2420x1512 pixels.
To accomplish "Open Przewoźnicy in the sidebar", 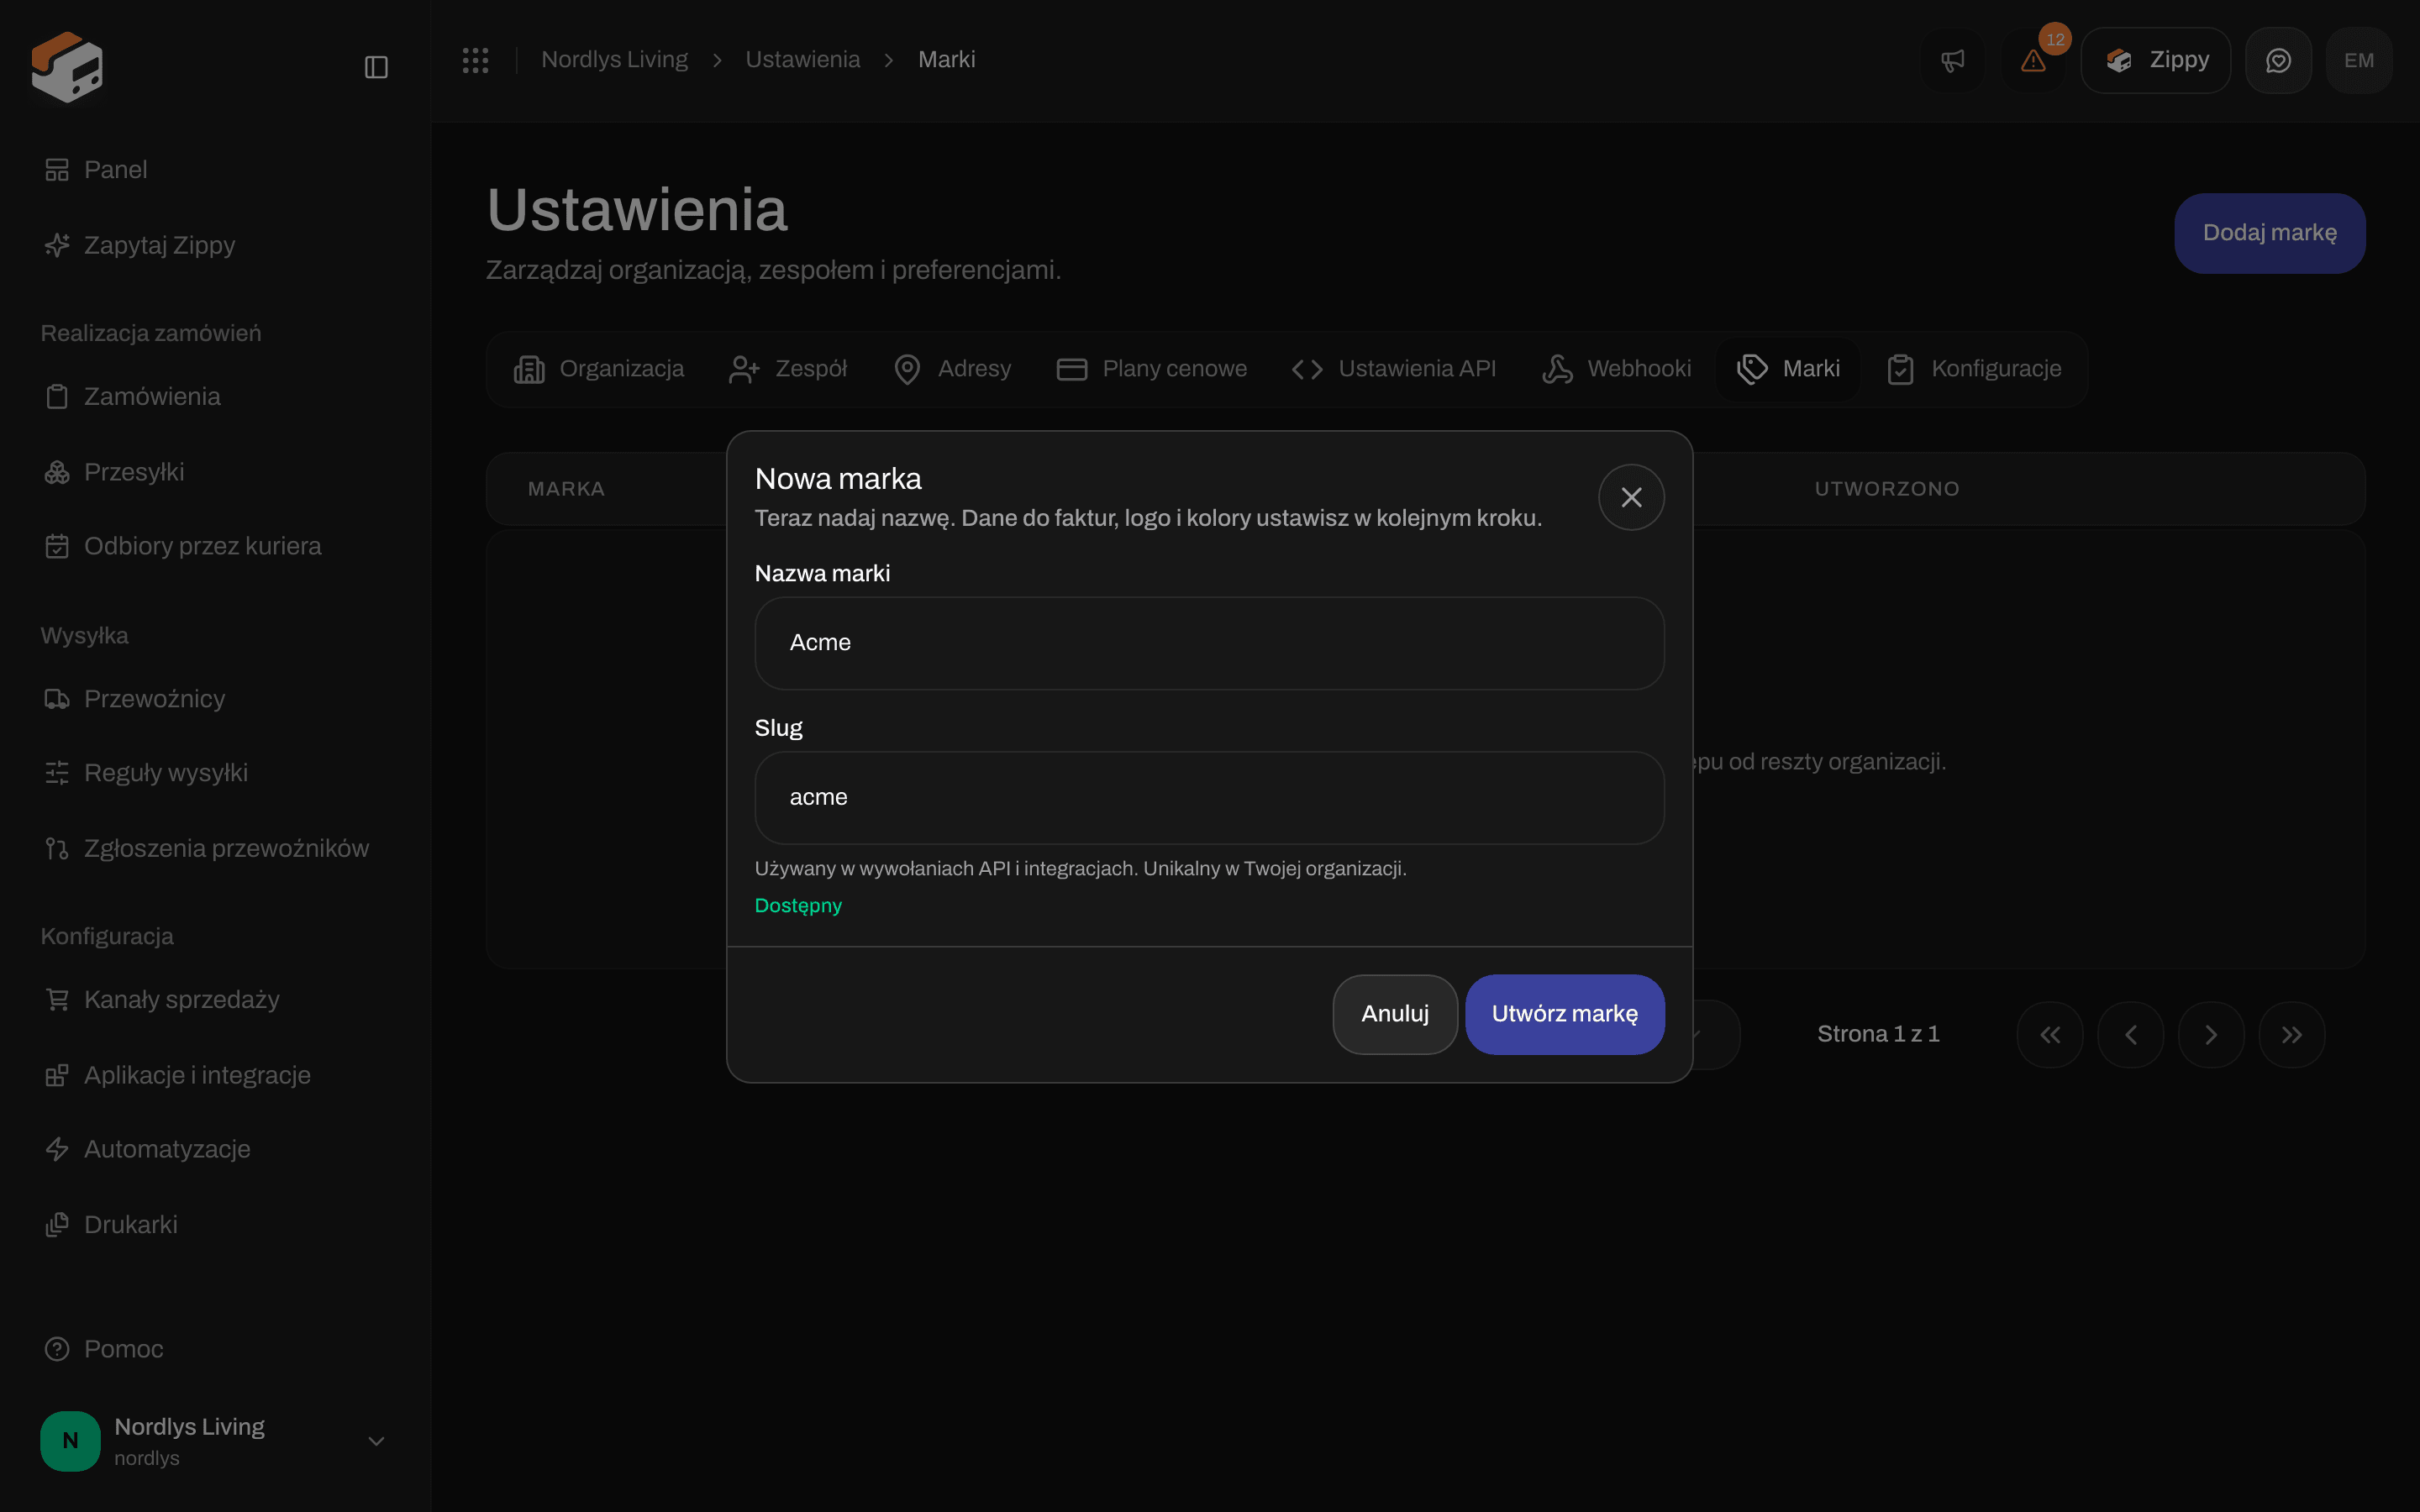I will 216,699.
